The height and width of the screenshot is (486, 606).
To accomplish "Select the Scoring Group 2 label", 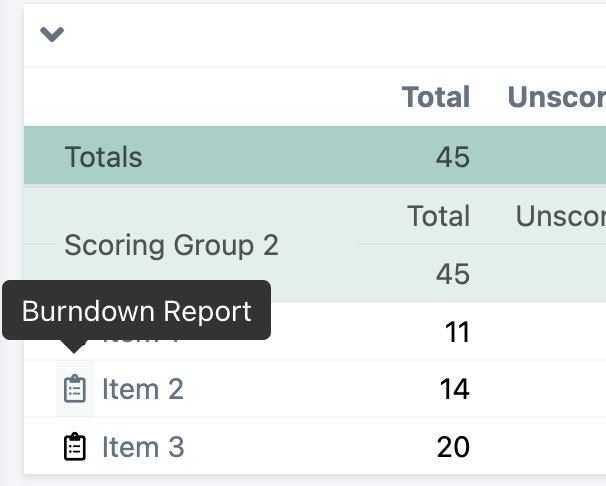I will click(171, 245).
